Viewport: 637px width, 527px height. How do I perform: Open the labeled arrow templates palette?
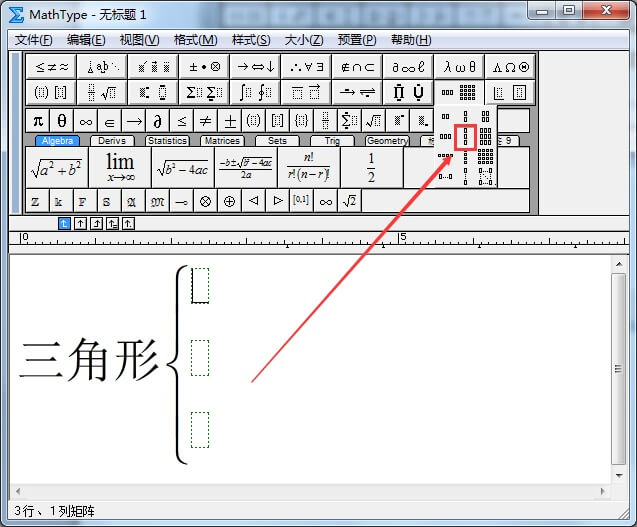pyautogui.click(x=357, y=93)
